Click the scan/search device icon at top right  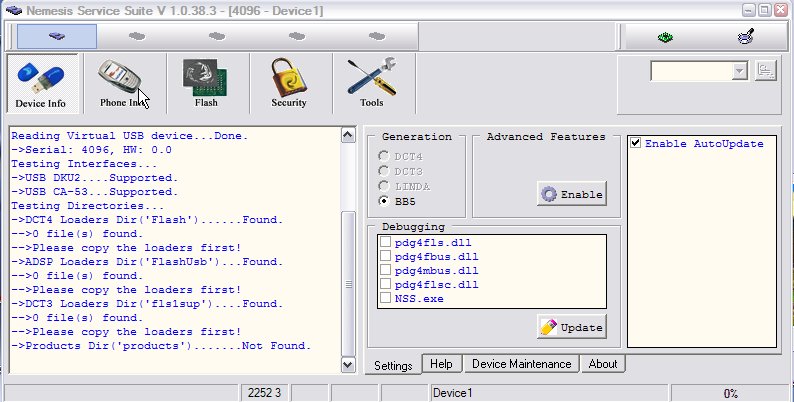(x=745, y=36)
